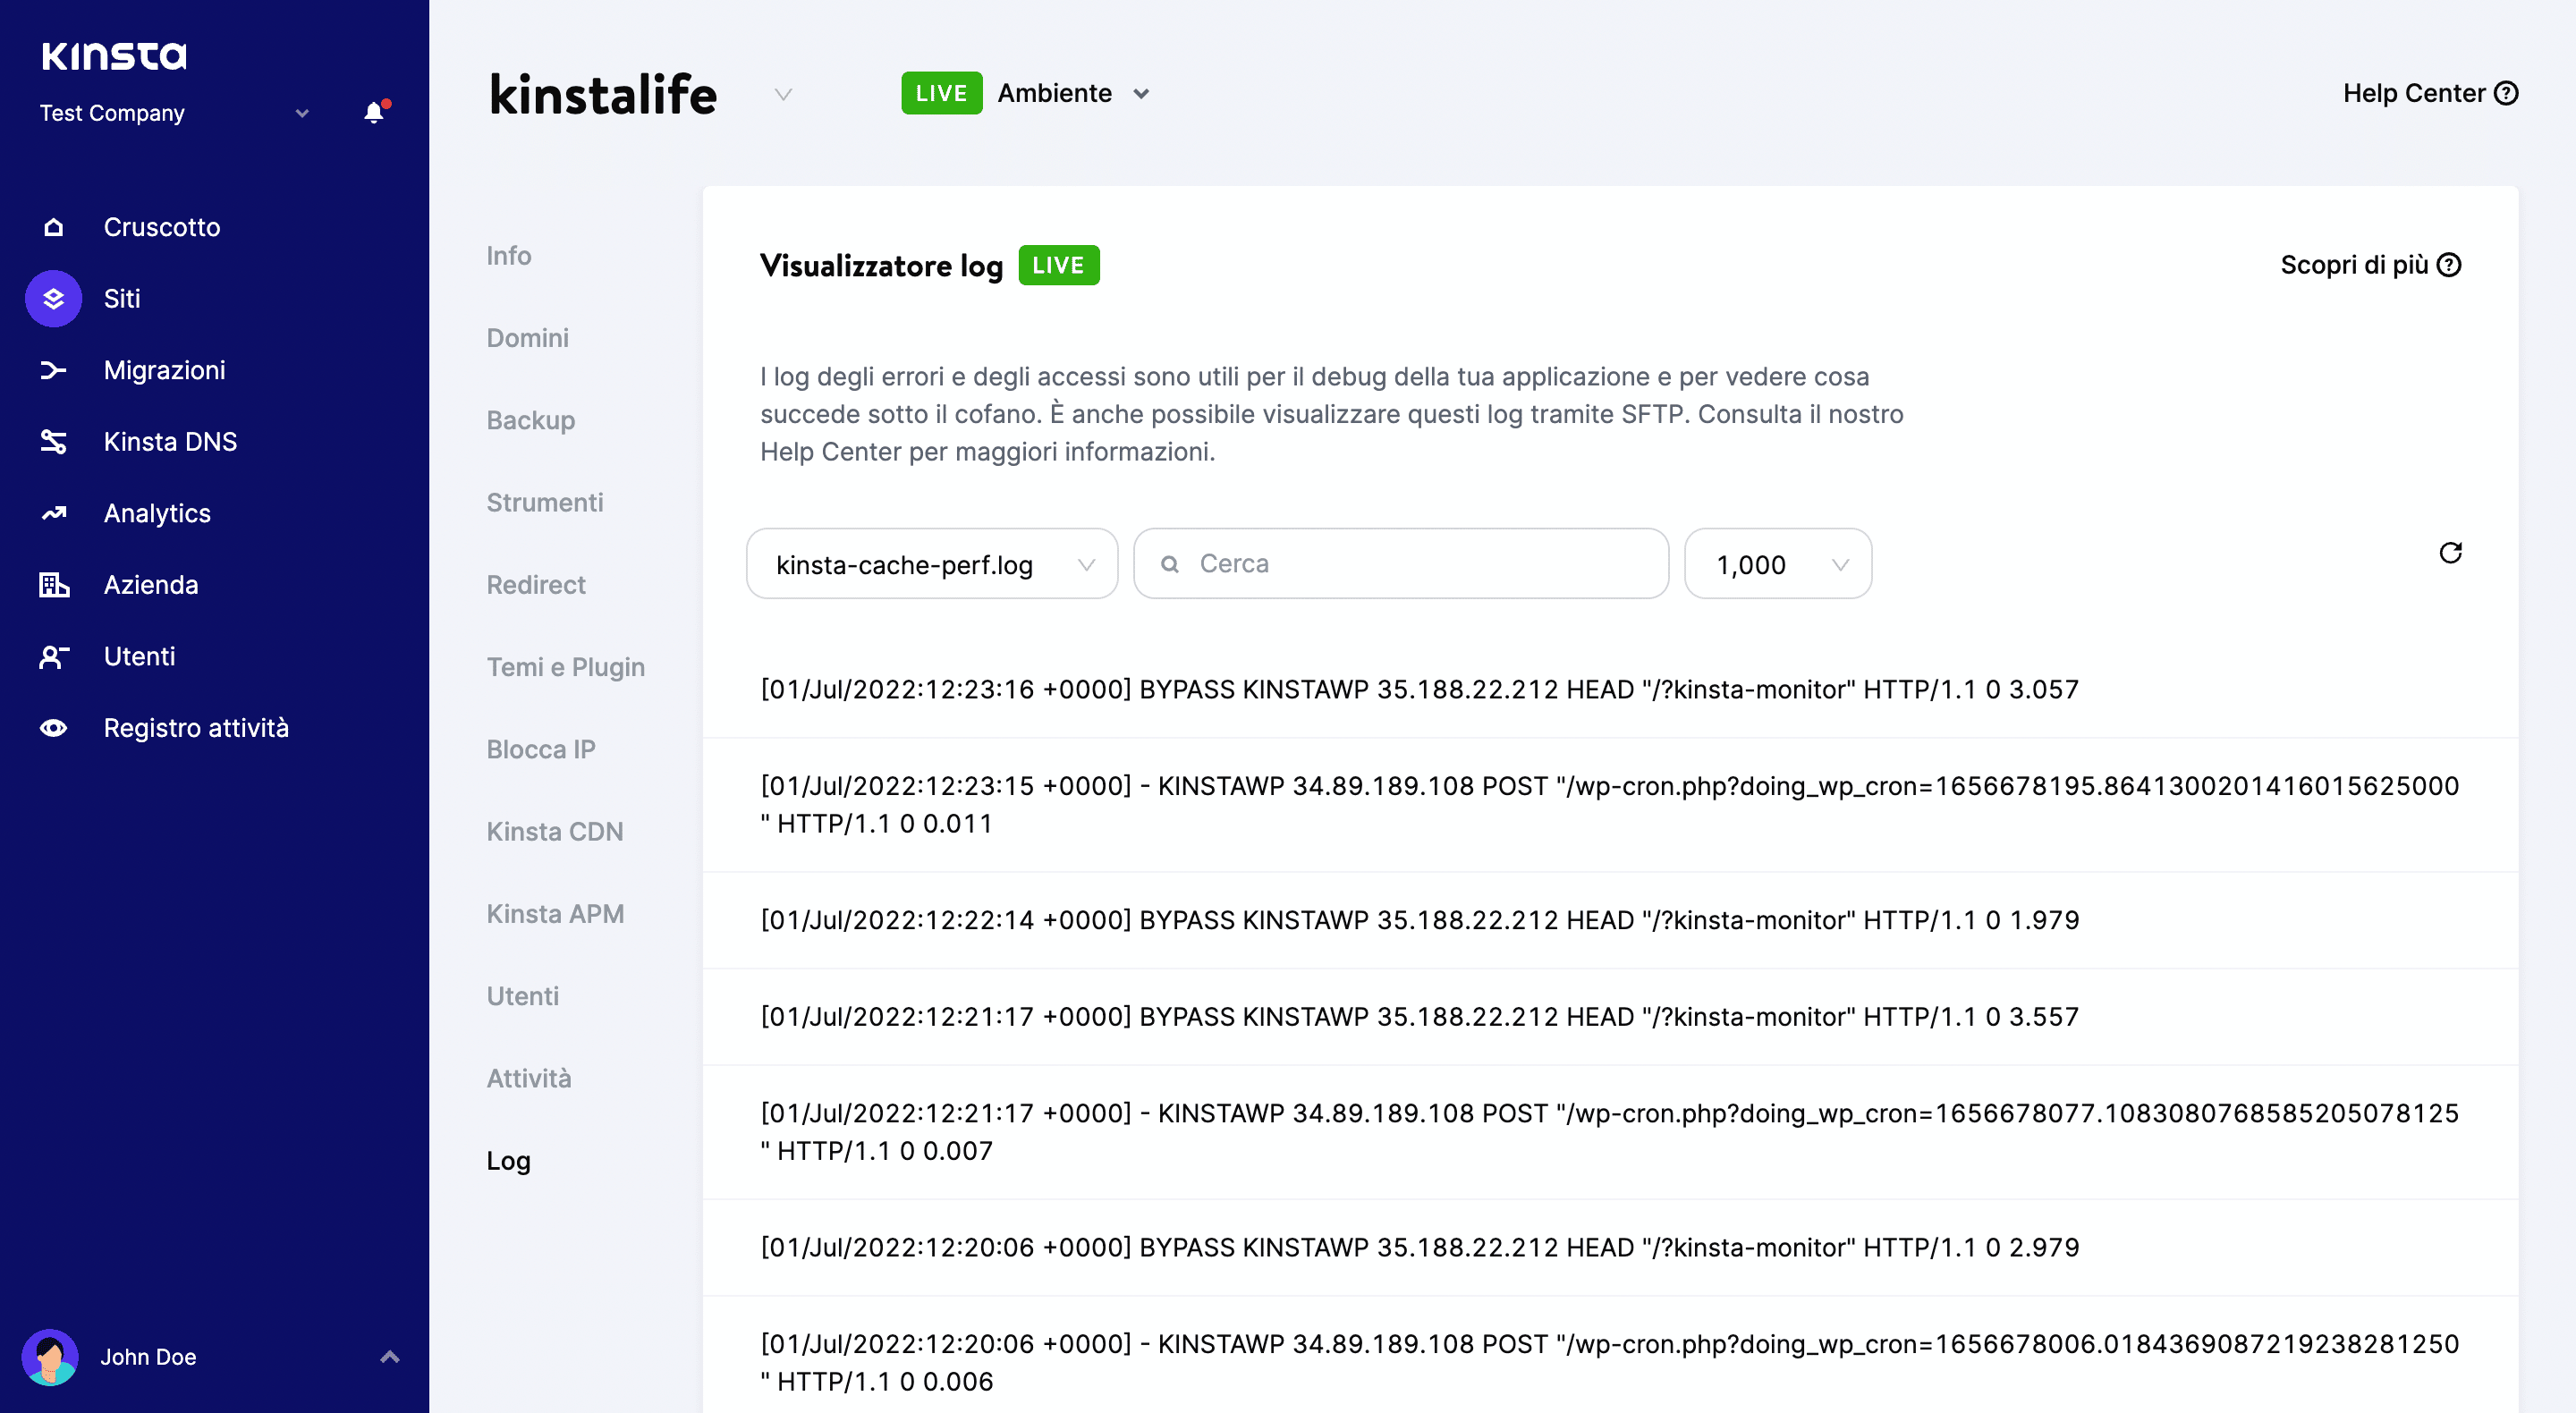2576x1413 pixels.
Task: Click the Registro attività eye icon
Action: click(53, 727)
